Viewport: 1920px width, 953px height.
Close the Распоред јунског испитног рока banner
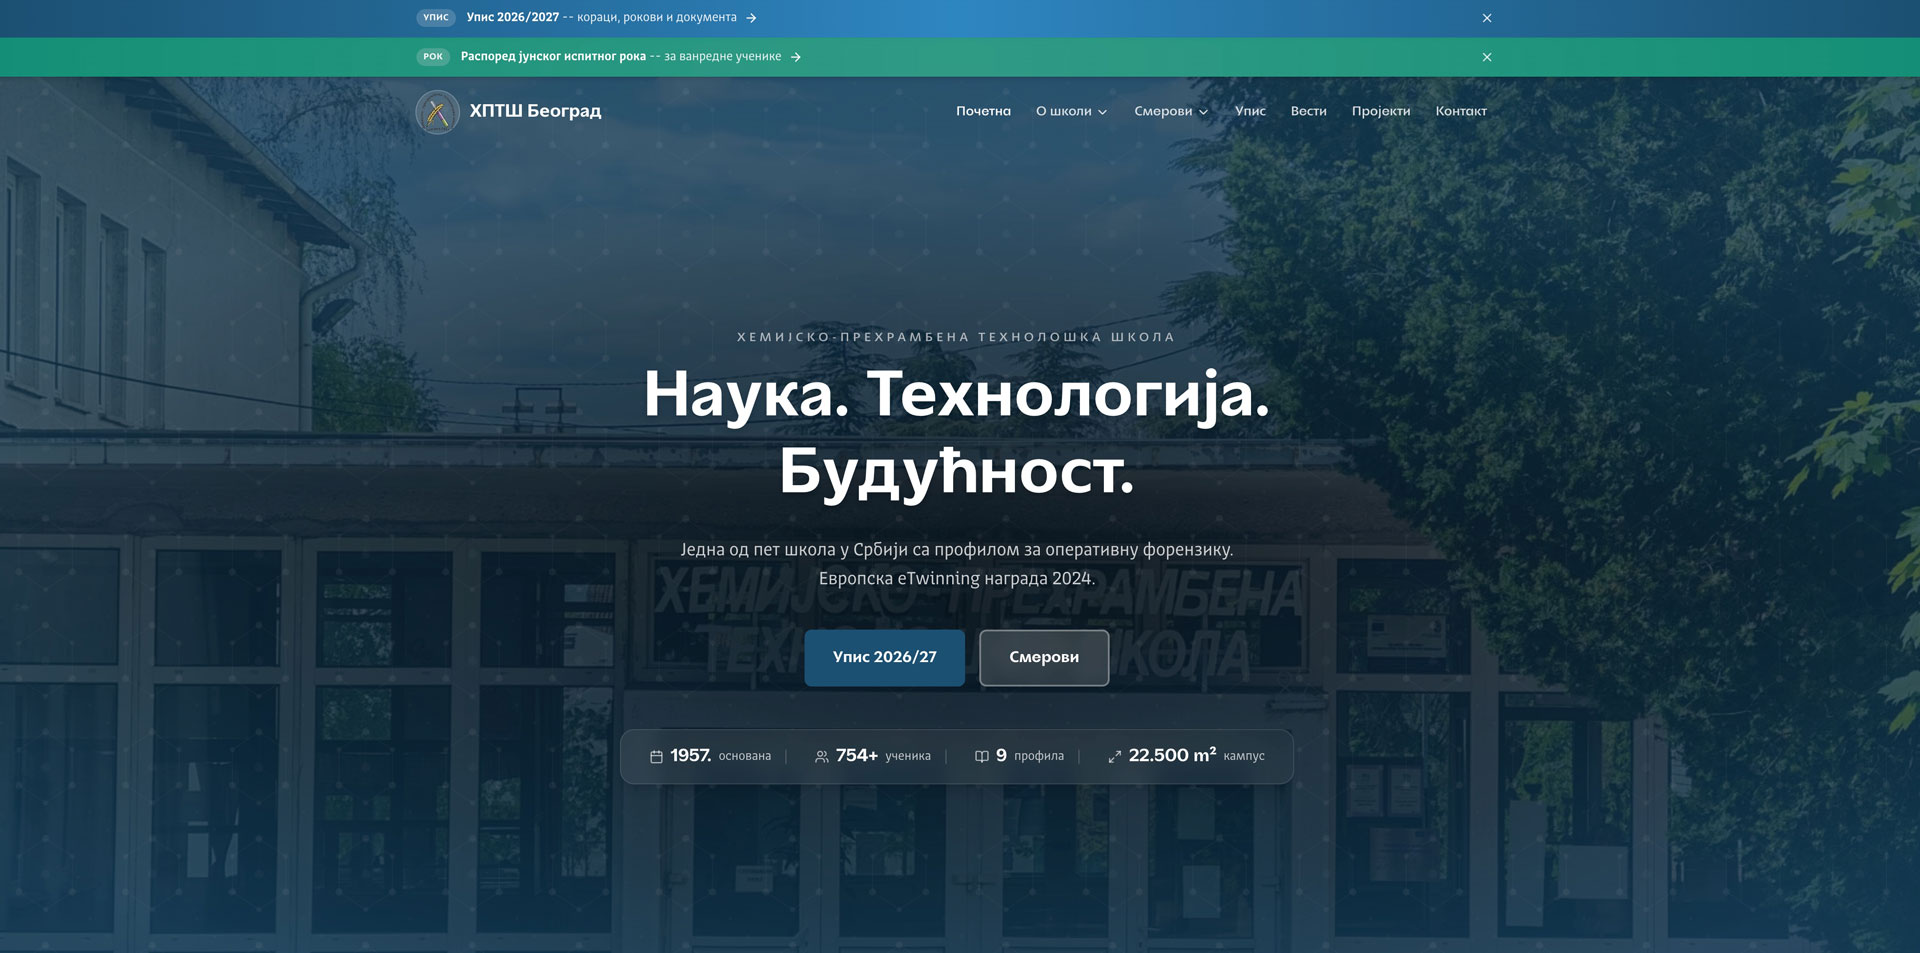click(x=1487, y=57)
